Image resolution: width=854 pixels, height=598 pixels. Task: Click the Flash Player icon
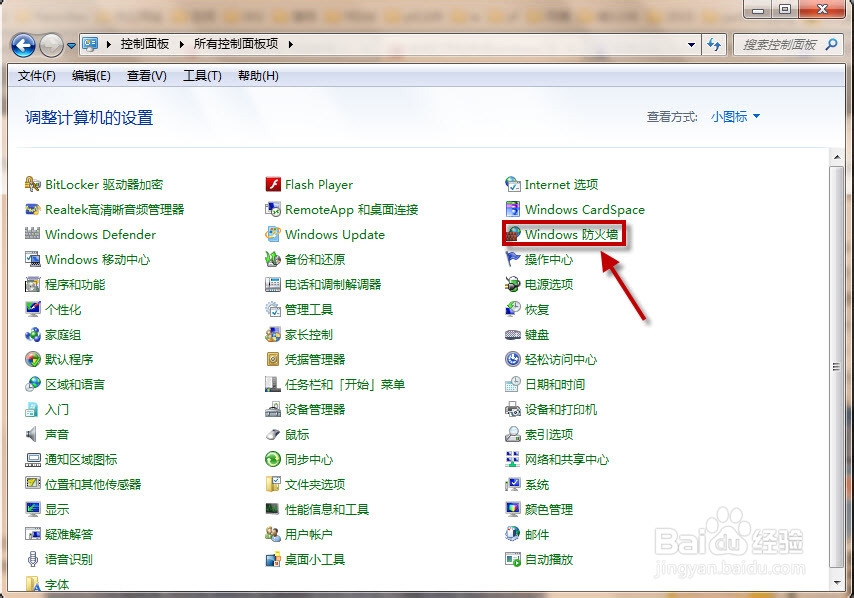click(273, 184)
